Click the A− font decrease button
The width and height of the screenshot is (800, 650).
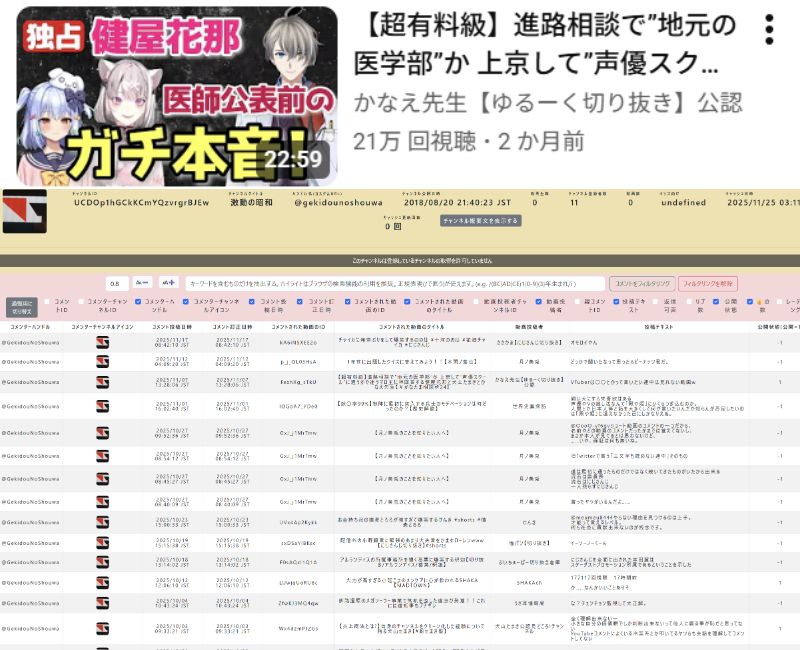142,284
